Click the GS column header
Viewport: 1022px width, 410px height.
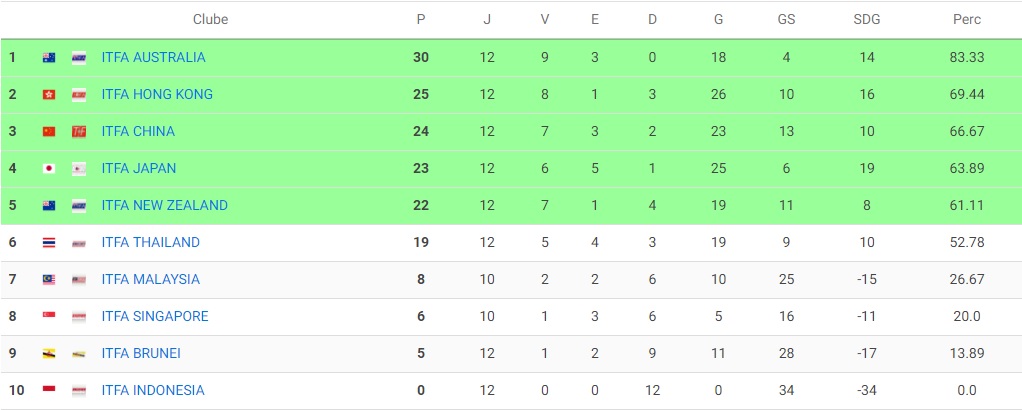(787, 20)
